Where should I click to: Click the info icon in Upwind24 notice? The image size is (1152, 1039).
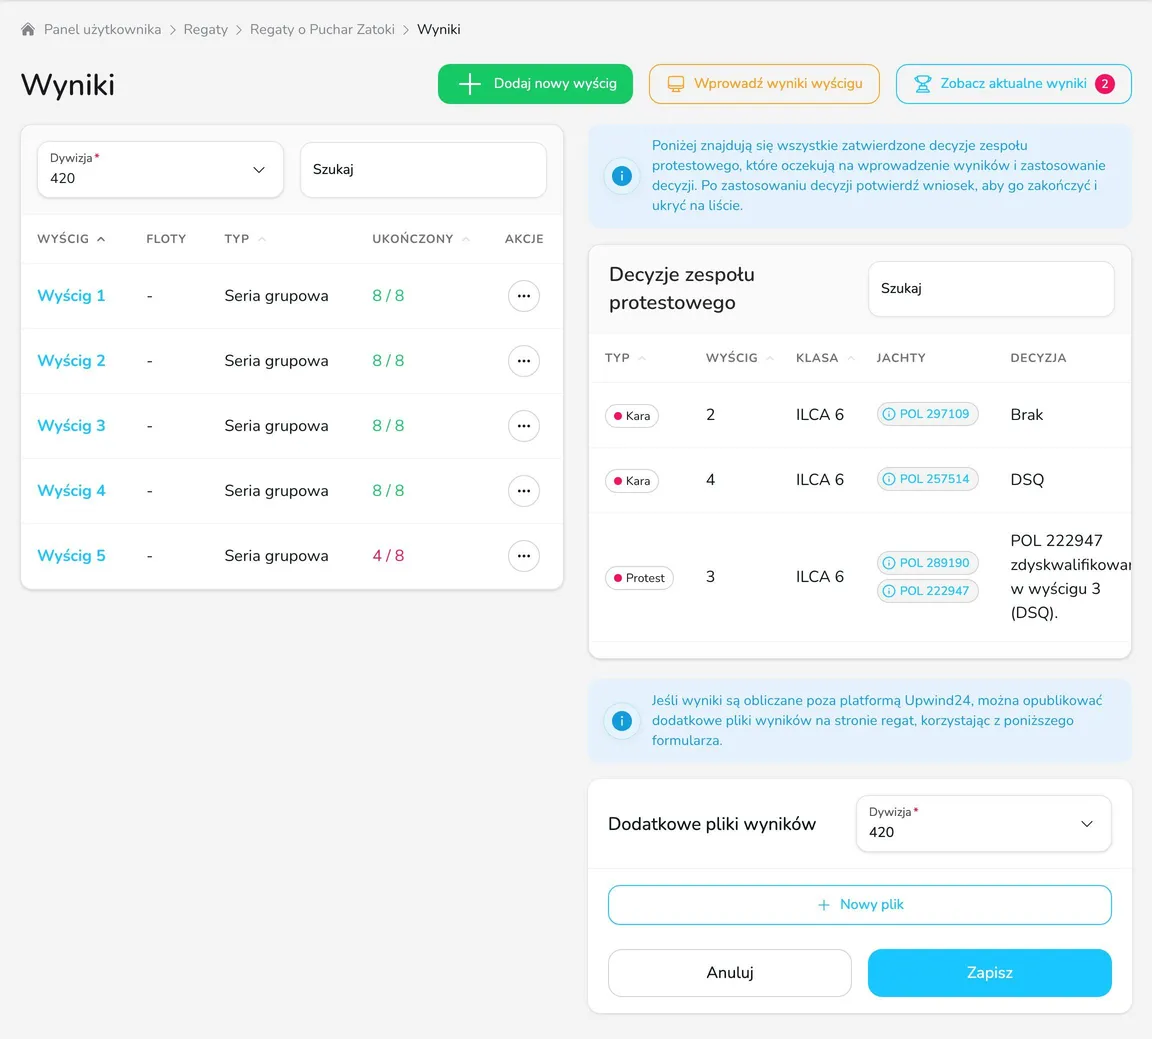[622, 721]
